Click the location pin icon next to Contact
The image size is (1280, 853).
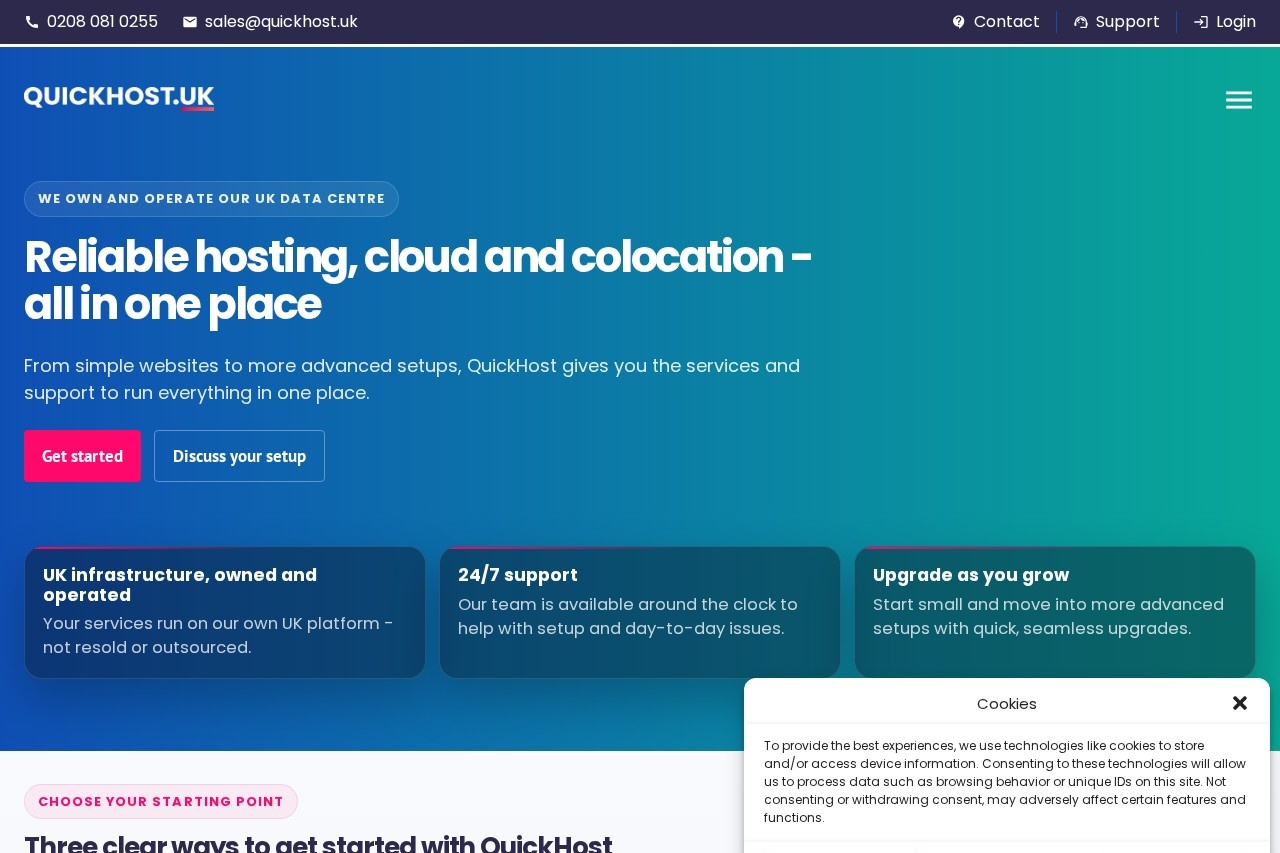point(959,21)
